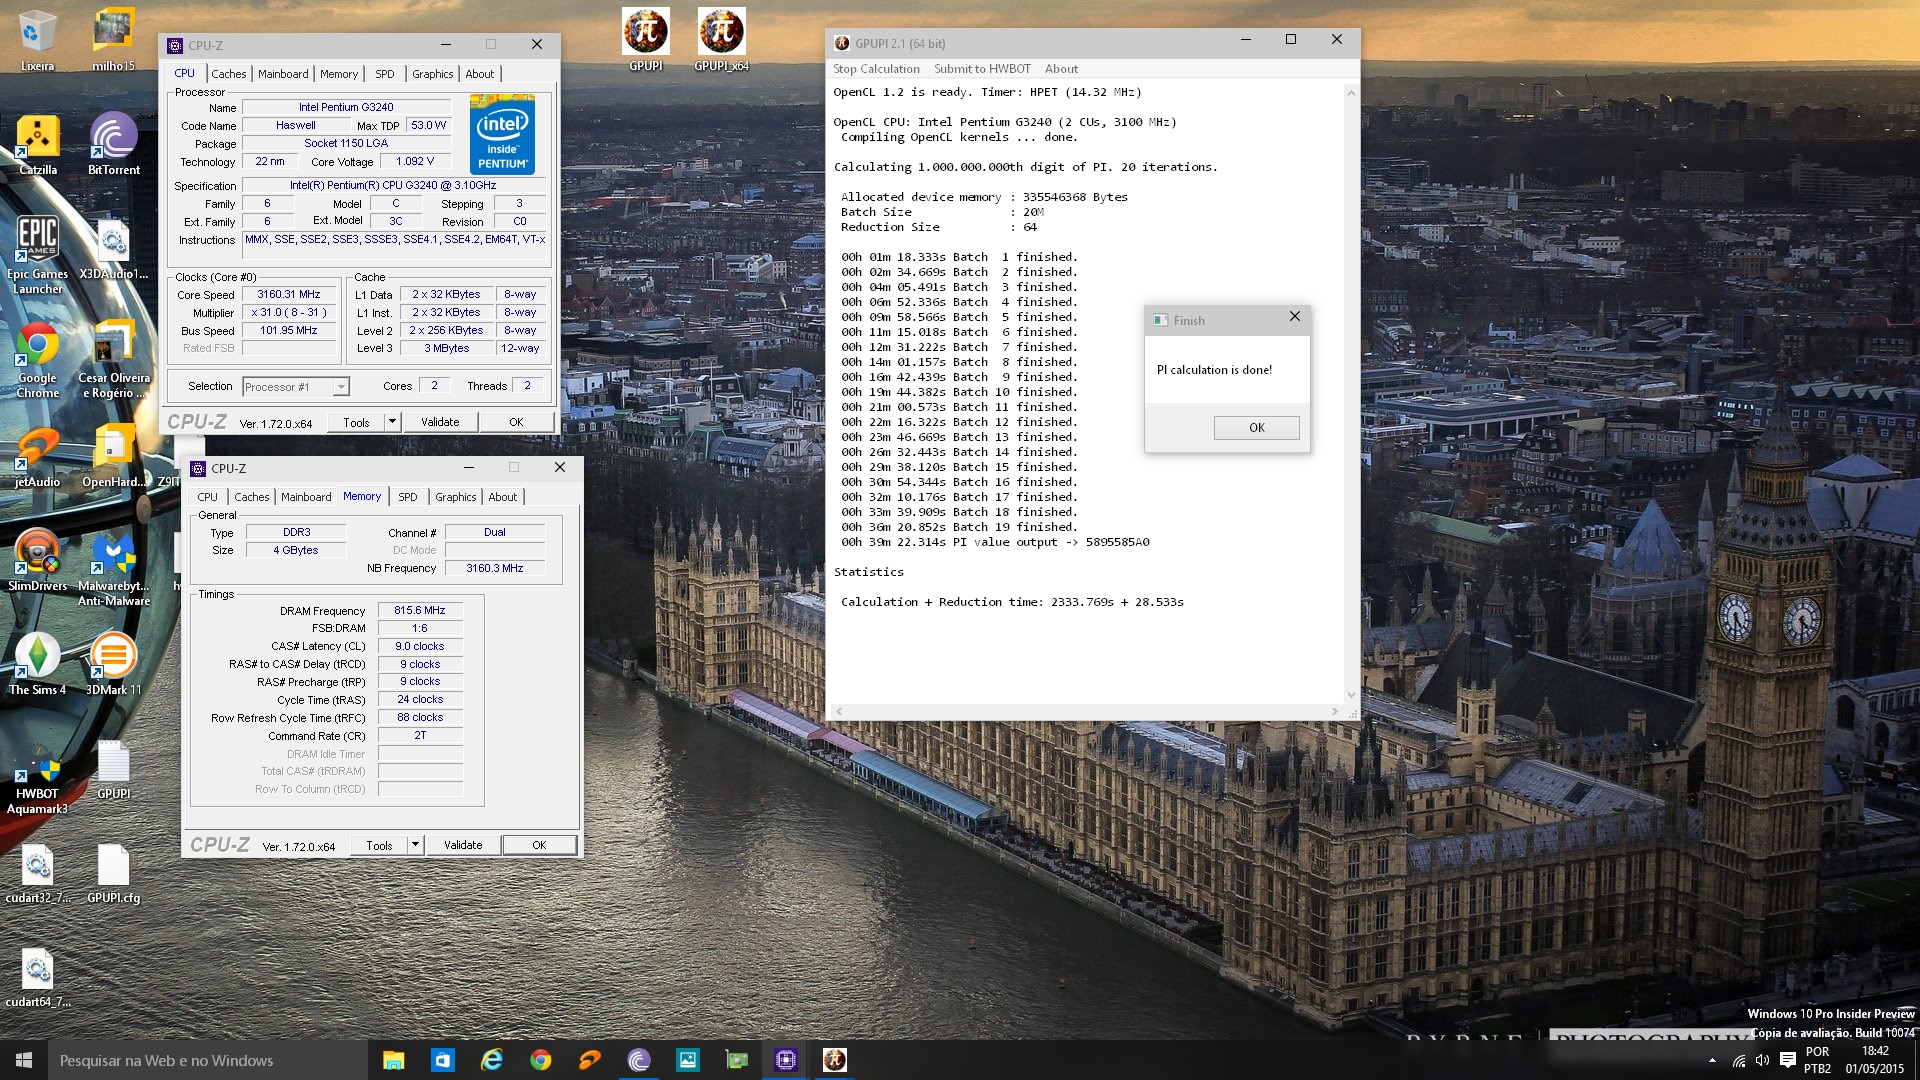Open Store app from the taskbar

click(442, 1060)
